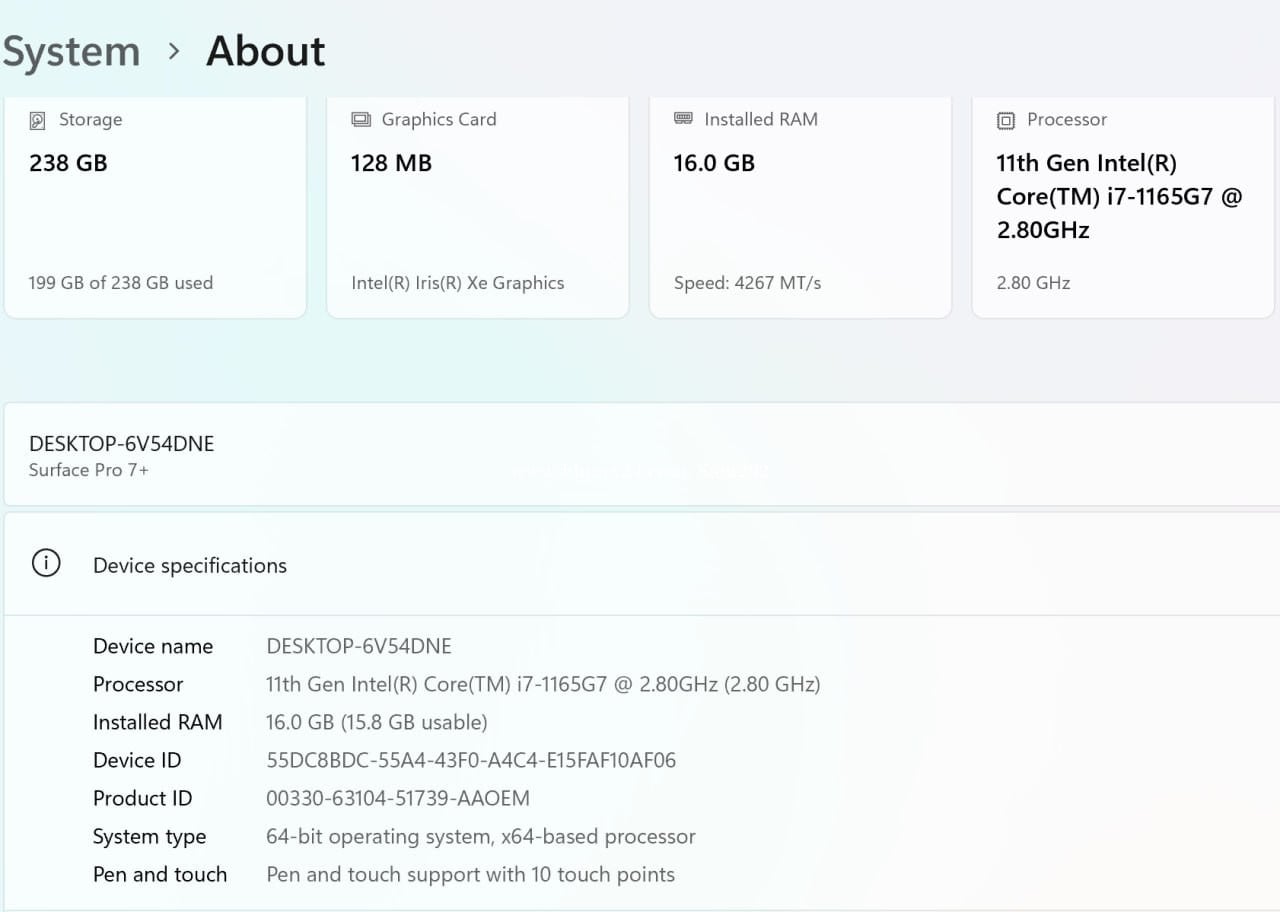Screen dimensions: 1280x912
Task: Click the Processor chip icon
Action: [1006, 120]
